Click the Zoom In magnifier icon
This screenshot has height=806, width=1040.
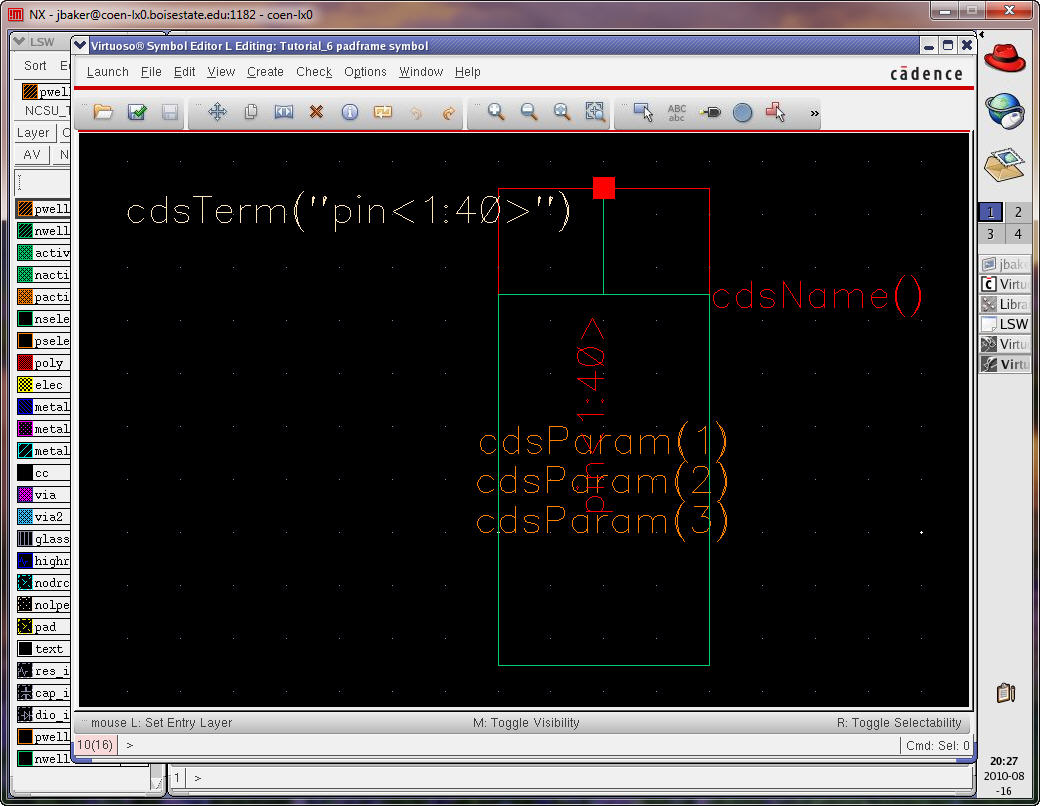496,113
